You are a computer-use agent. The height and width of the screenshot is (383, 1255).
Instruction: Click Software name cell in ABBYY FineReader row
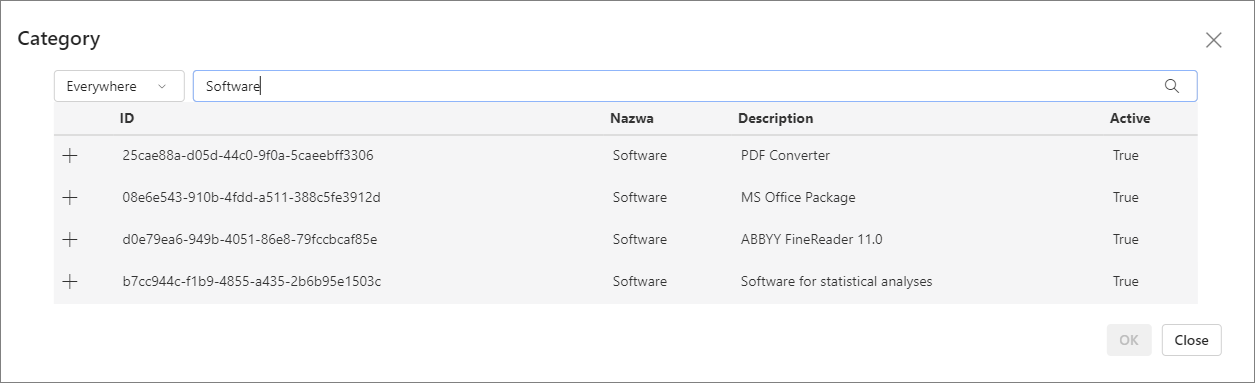pyautogui.click(x=640, y=239)
